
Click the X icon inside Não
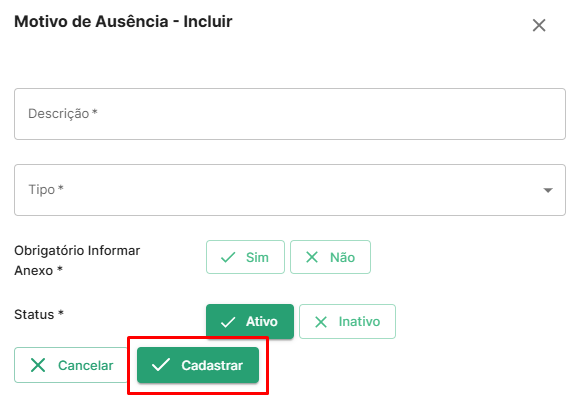click(x=312, y=257)
